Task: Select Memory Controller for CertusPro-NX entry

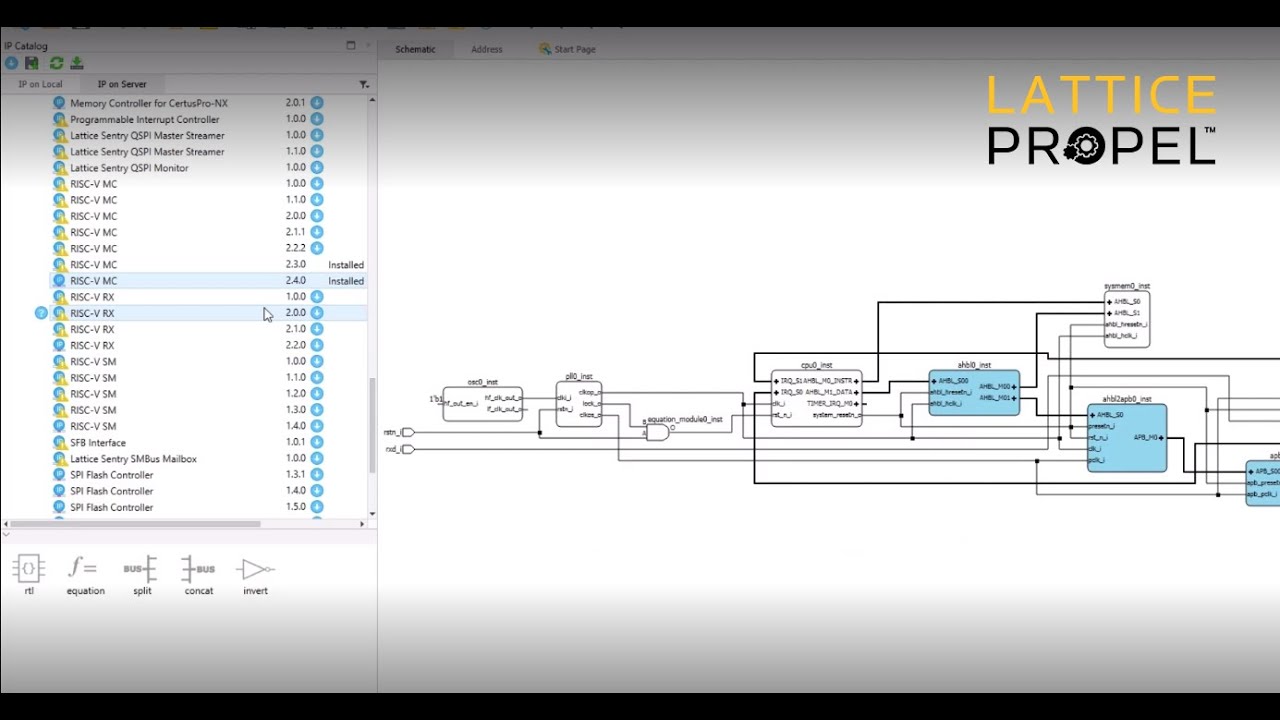Action: (x=149, y=103)
